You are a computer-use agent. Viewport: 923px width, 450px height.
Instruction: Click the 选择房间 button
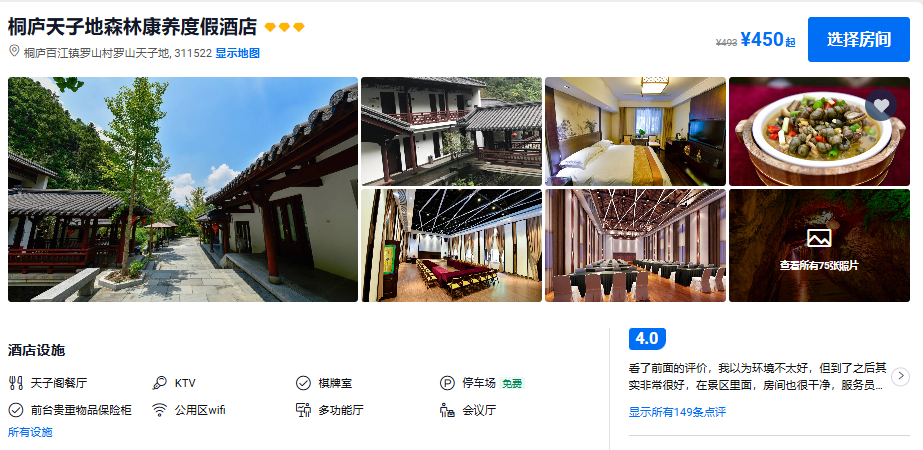[859, 39]
